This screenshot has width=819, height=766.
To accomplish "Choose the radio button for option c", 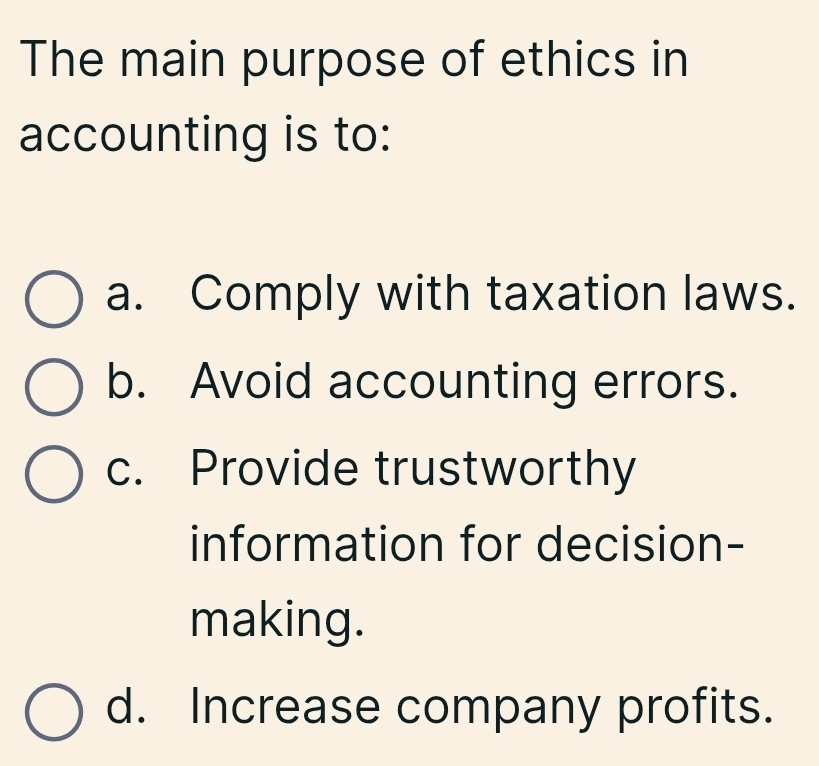I will pyautogui.click(x=54, y=475).
